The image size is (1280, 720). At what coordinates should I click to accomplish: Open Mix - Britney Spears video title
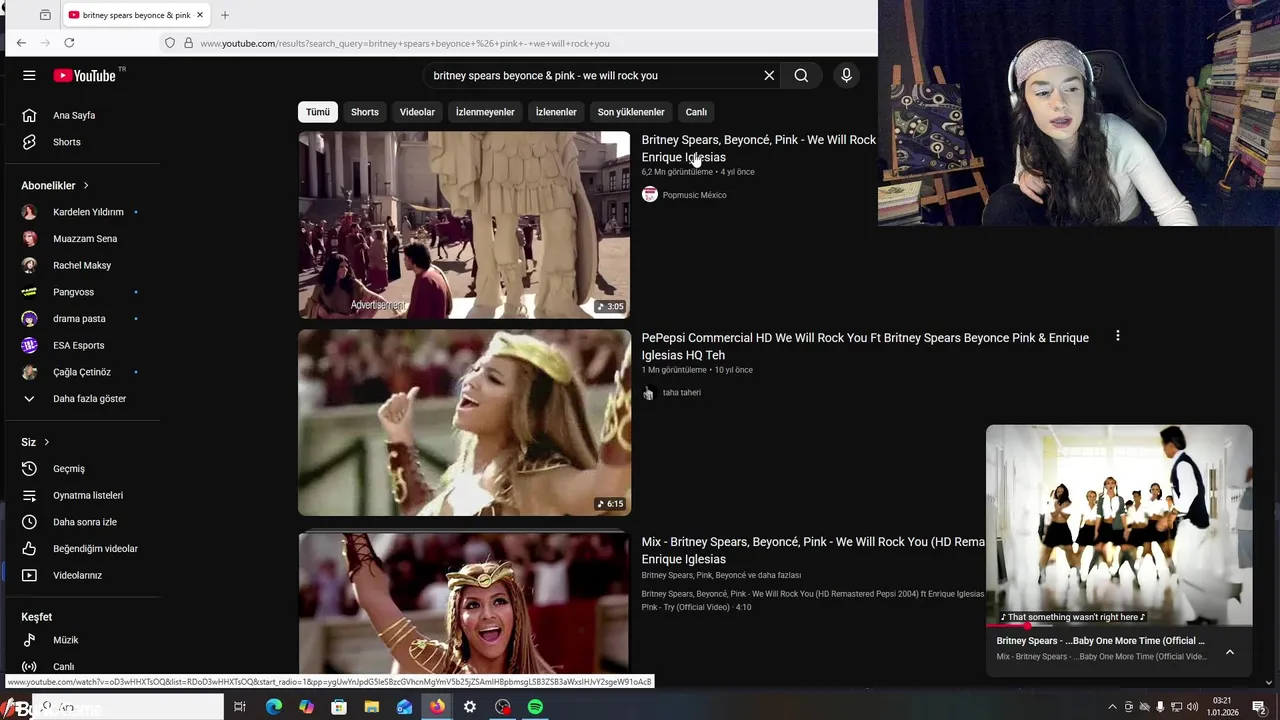point(813,550)
